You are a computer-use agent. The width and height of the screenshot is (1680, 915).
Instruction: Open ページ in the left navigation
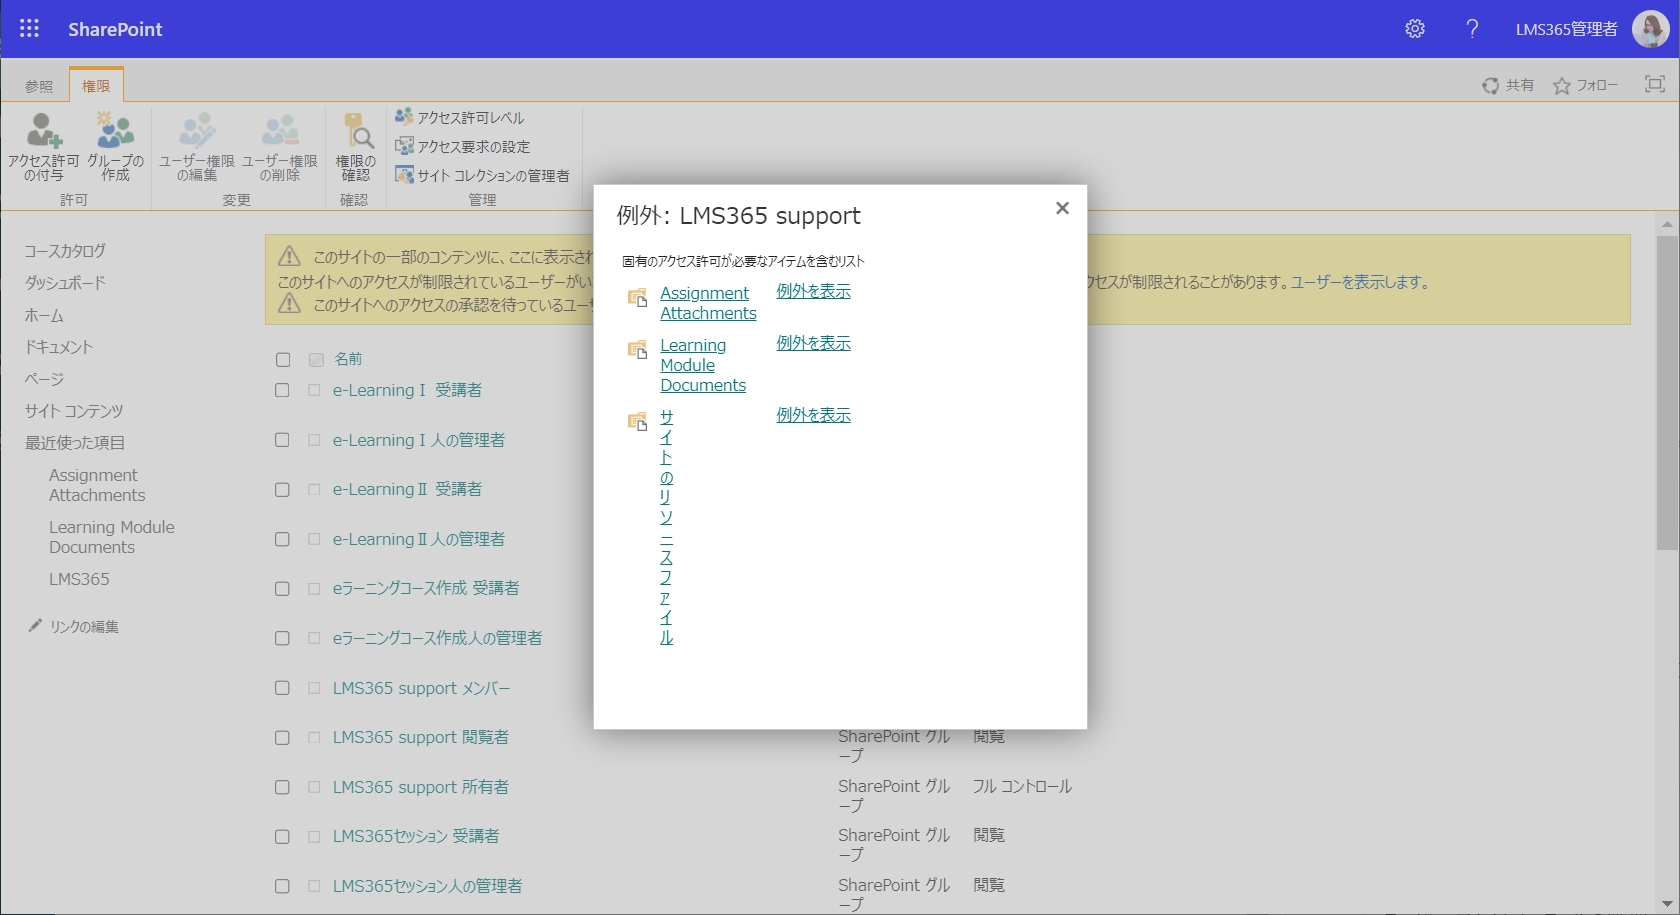click(44, 379)
